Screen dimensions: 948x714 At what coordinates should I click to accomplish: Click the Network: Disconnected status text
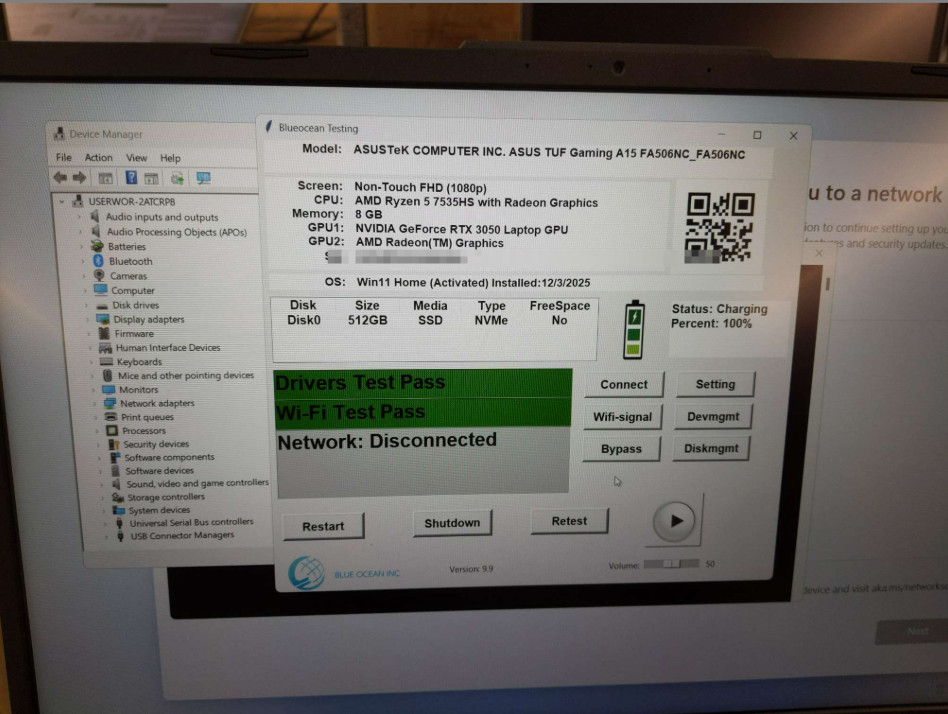pyautogui.click(x=387, y=441)
